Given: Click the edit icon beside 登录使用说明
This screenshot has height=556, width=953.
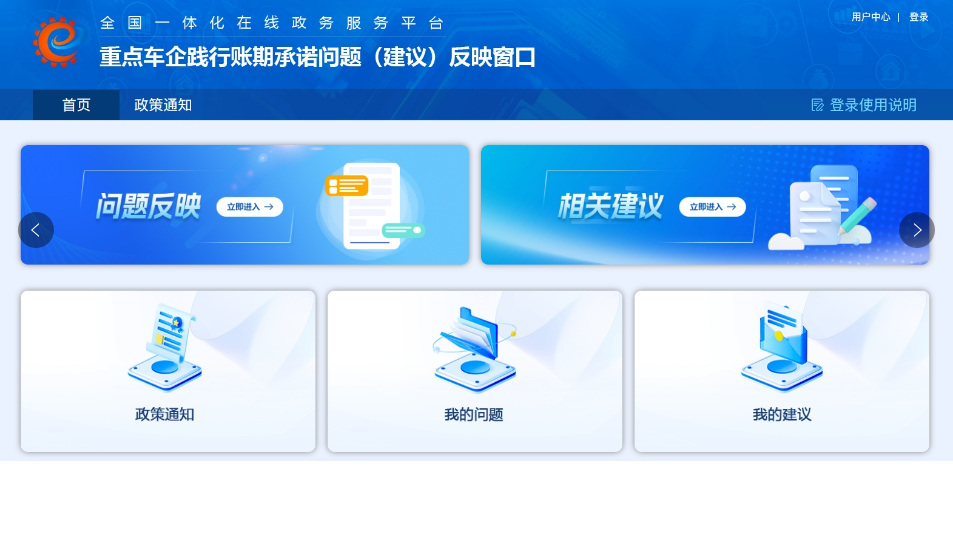Looking at the screenshot, I should tap(817, 105).
